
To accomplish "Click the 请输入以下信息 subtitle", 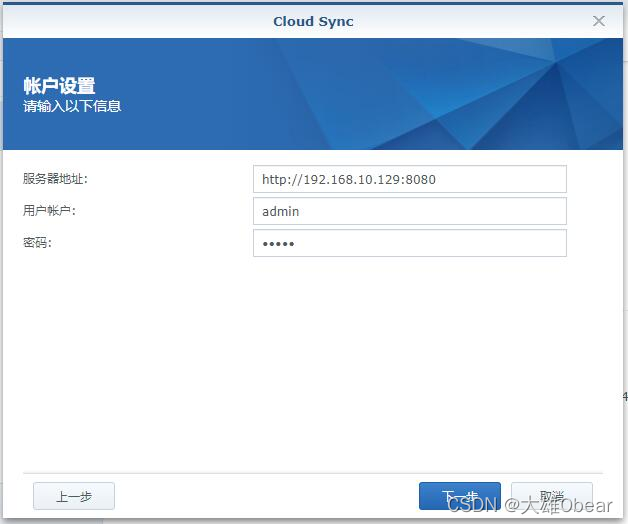I will [x=72, y=106].
